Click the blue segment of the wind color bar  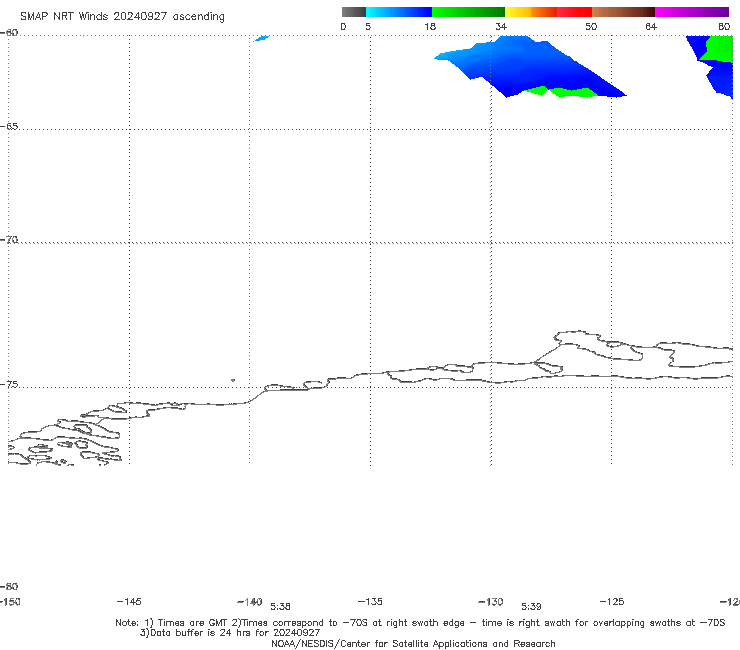[399, 12]
